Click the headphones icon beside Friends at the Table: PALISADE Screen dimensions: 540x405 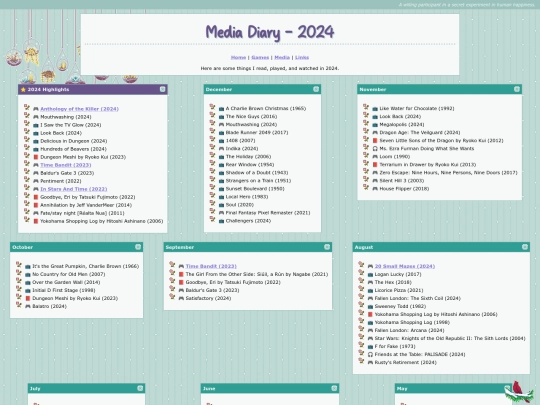370,354
